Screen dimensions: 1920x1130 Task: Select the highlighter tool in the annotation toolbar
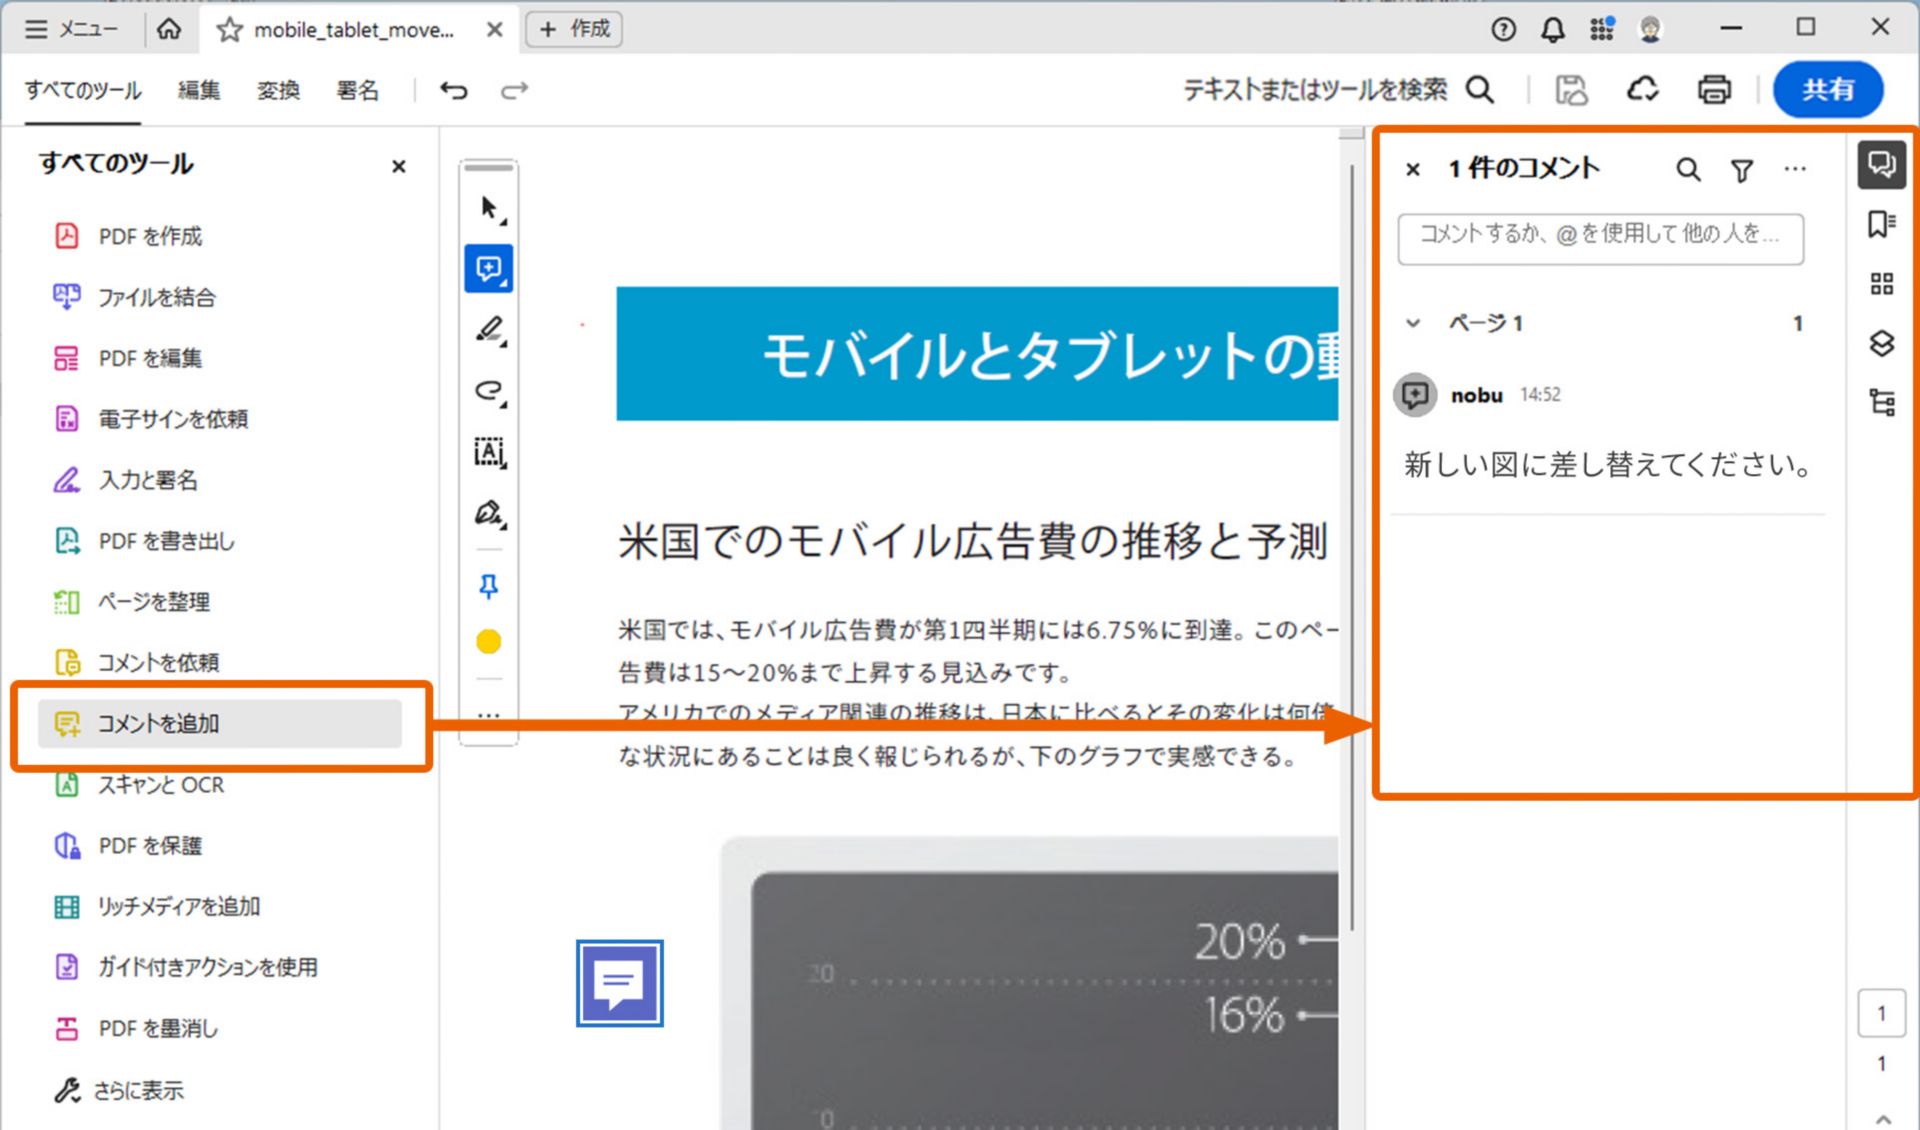click(x=488, y=330)
